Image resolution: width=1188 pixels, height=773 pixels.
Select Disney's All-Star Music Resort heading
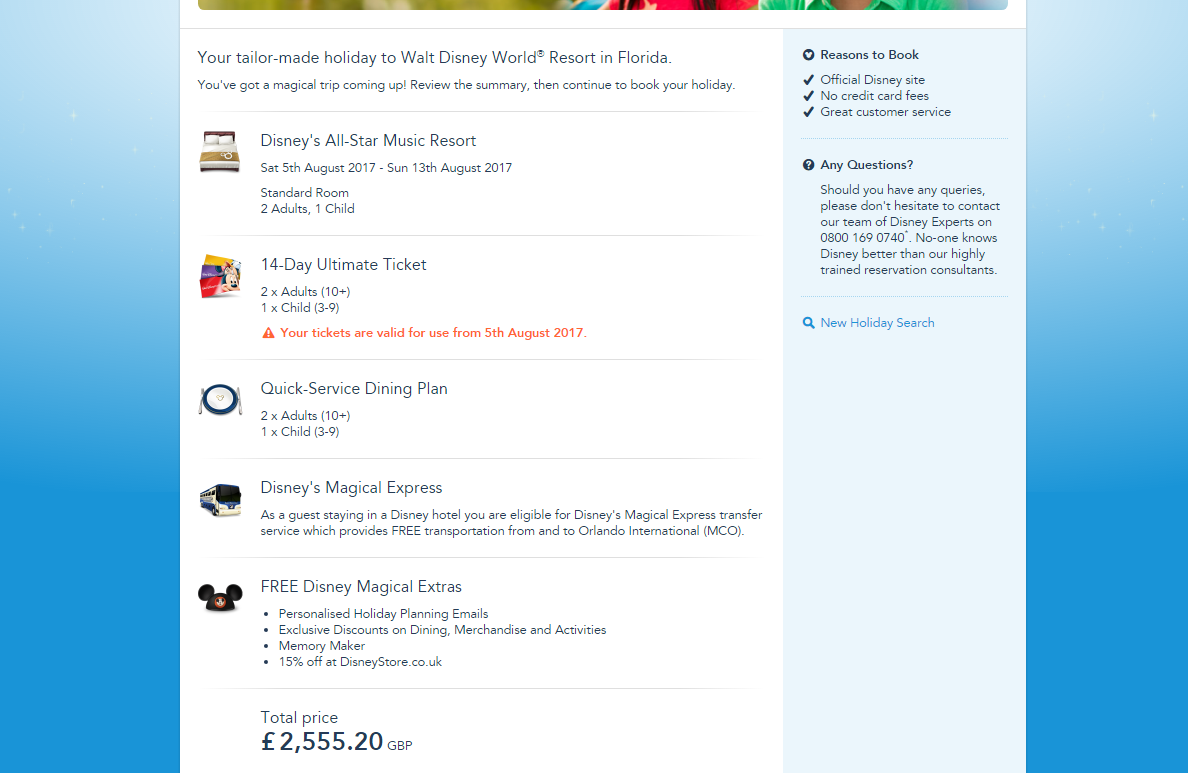tap(368, 141)
